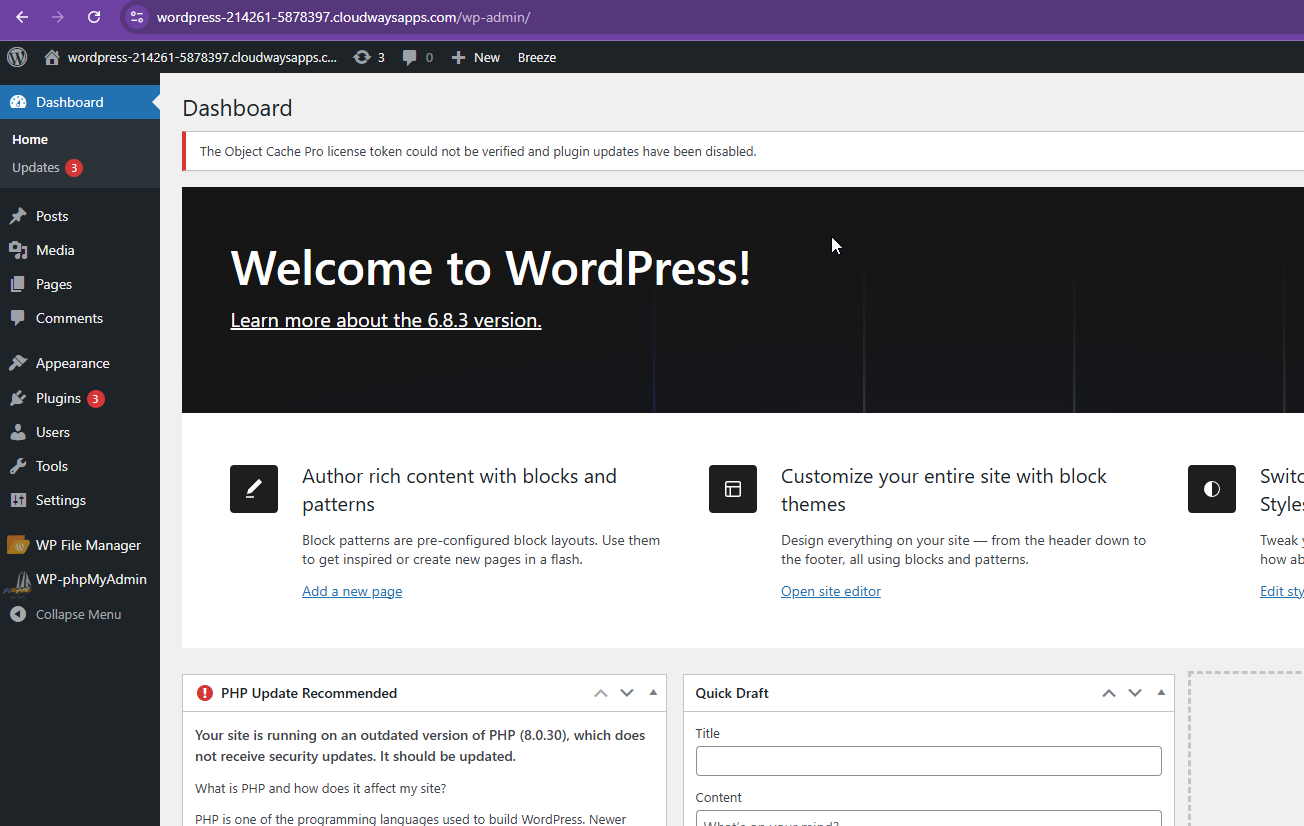Click the WordPress logo in admin bar
Image resolution: width=1304 pixels, height=826 pixels.
point(17,57)
